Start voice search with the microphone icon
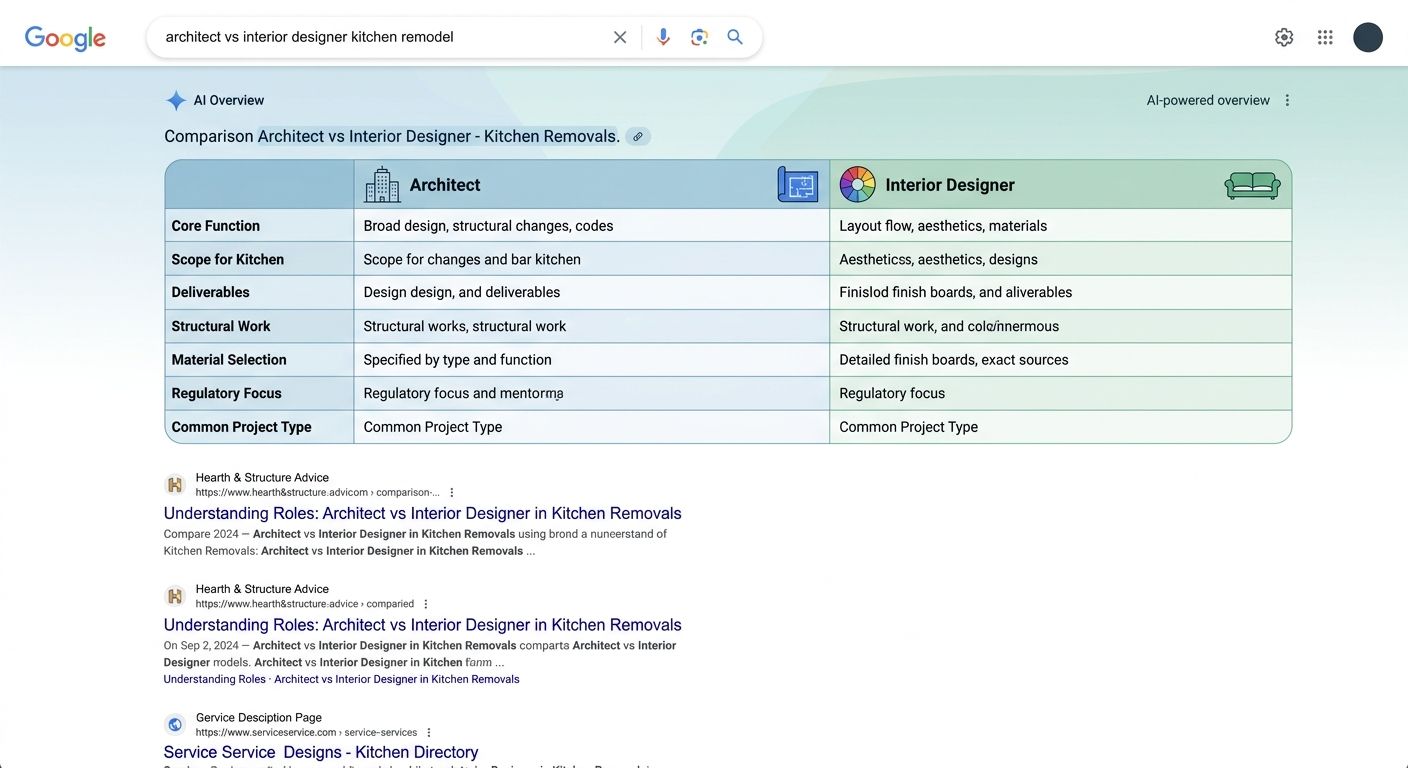The height and width of the screenshot is (768, 1408). pyautogui.click(x=663, y=37)
